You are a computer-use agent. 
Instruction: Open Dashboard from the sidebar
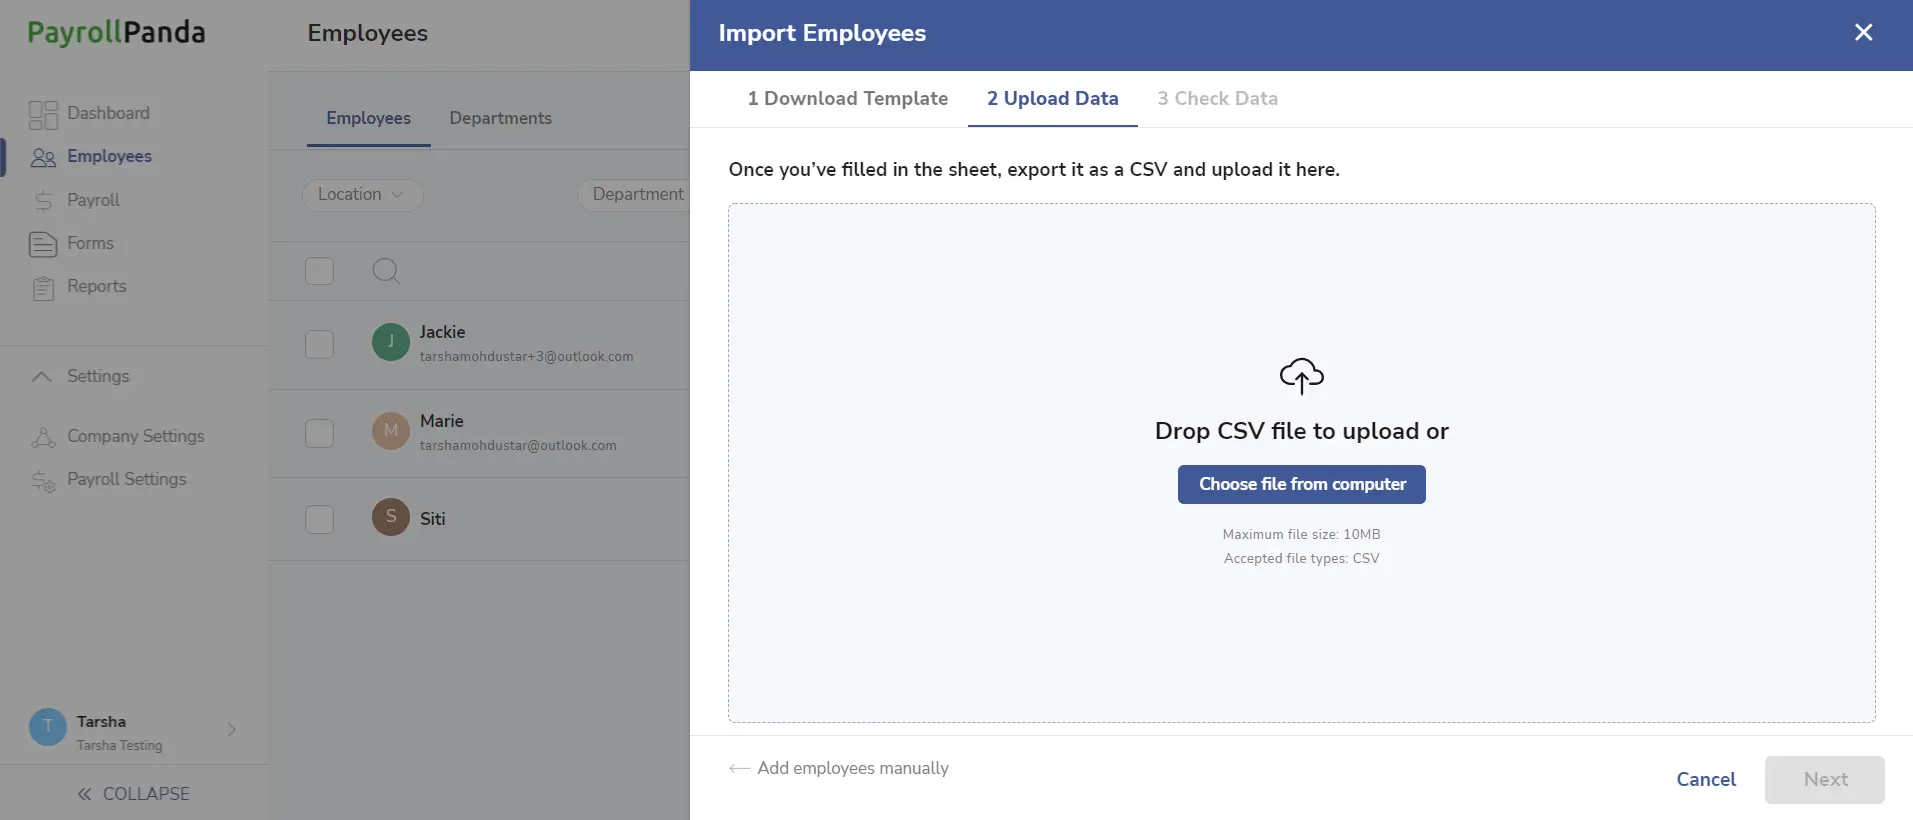pos(108,113)
